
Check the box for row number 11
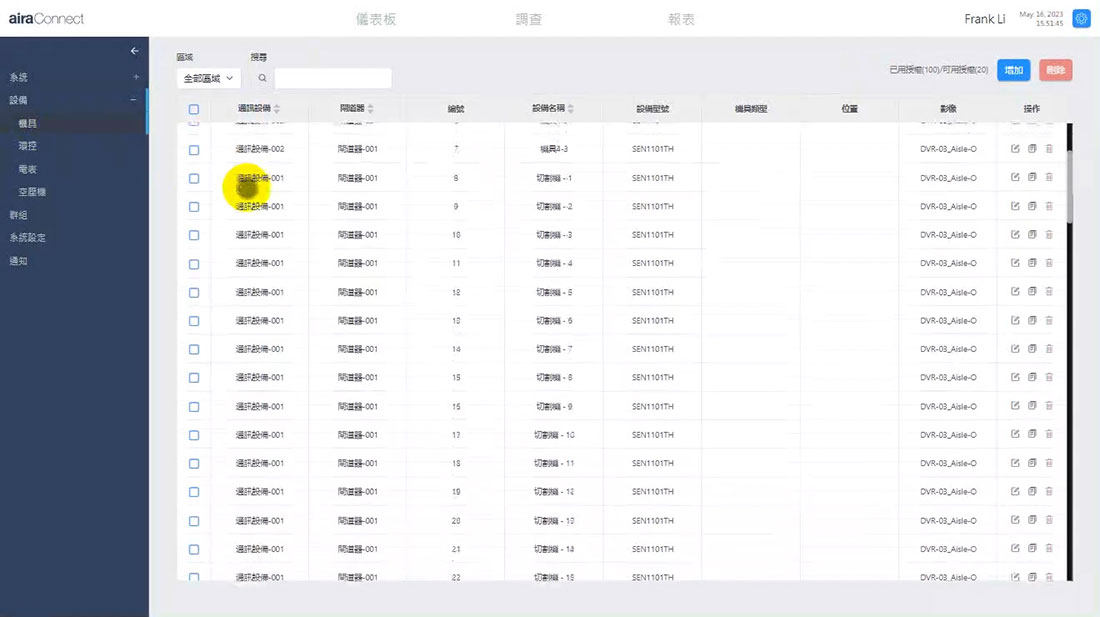(x=194, y=264)
